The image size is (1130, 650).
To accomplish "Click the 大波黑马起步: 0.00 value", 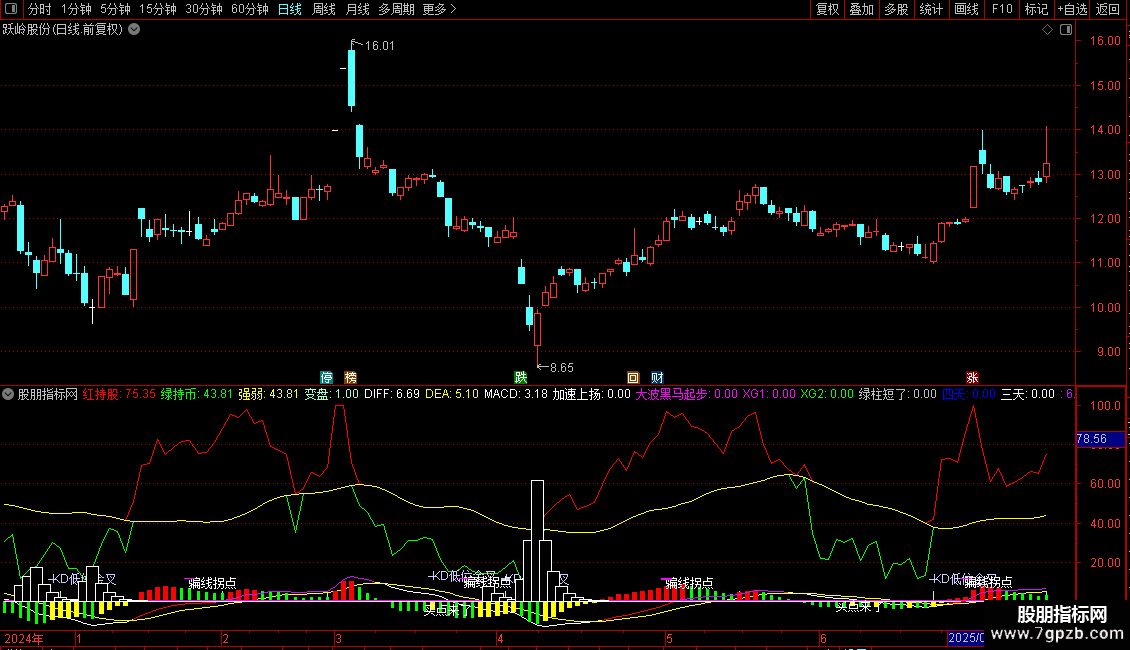I will (686, 394).
